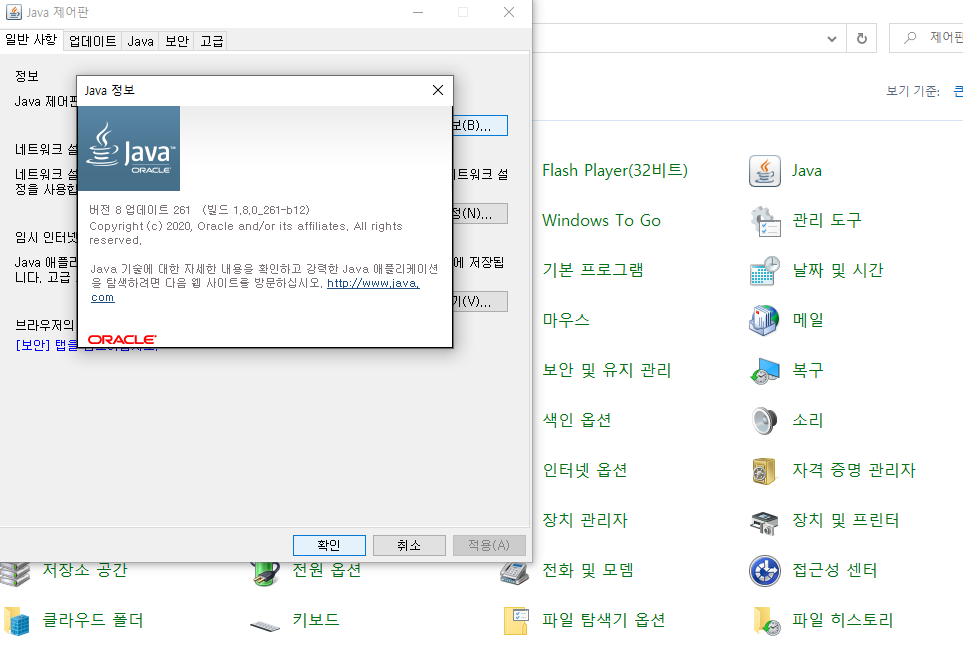The width and height of the screenshot is (963, 649).
Task: Open the 관리 도구 icon
Action: 765,221
